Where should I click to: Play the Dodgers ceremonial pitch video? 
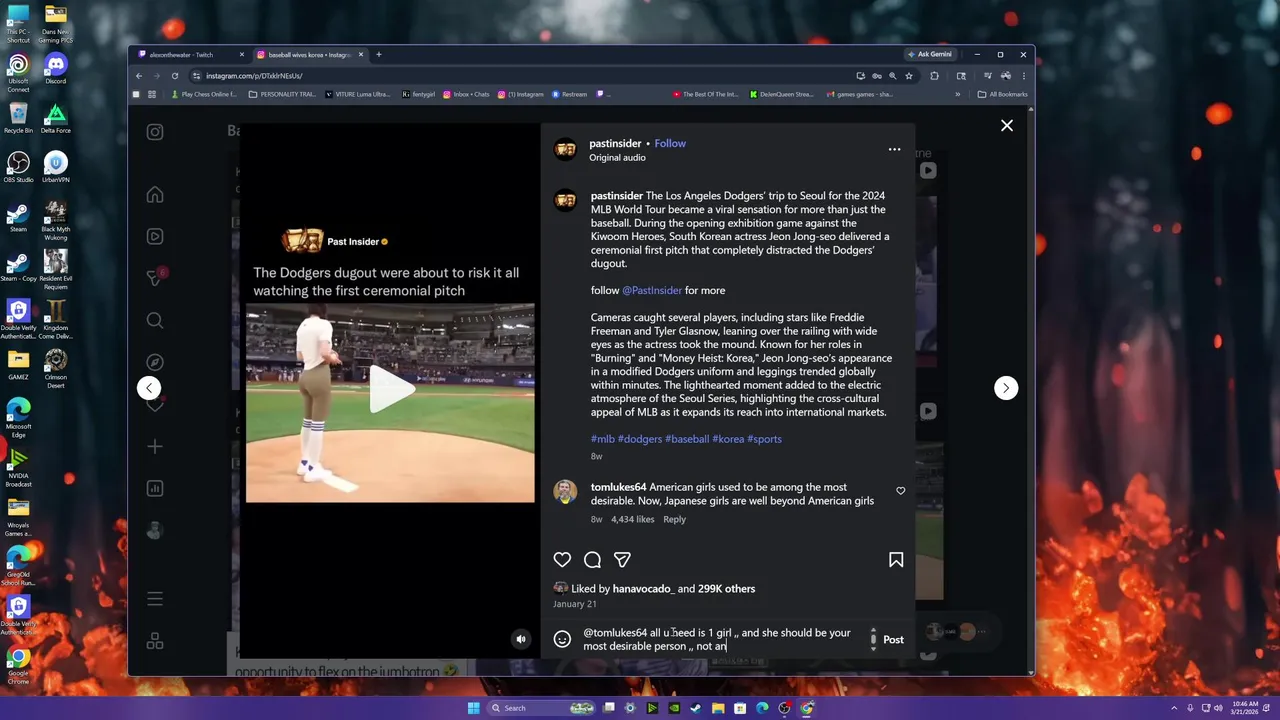(390, 389)
